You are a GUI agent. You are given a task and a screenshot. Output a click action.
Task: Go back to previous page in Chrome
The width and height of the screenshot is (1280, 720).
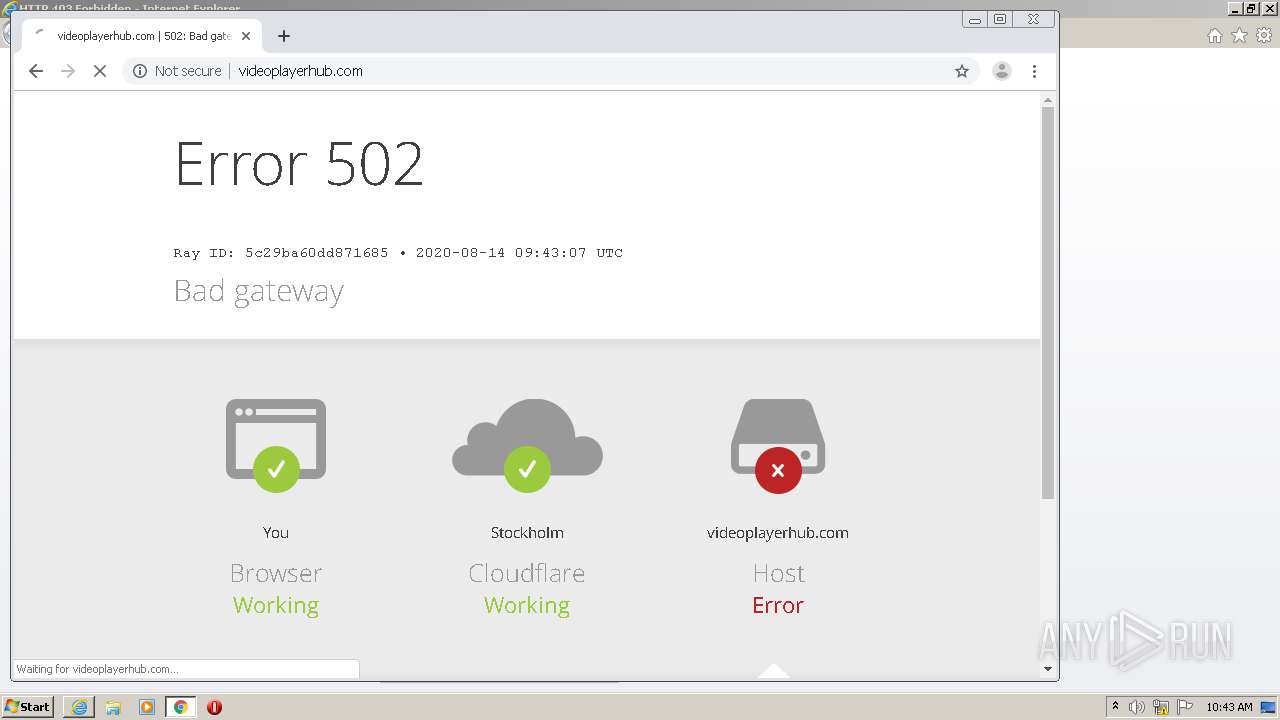36,71
